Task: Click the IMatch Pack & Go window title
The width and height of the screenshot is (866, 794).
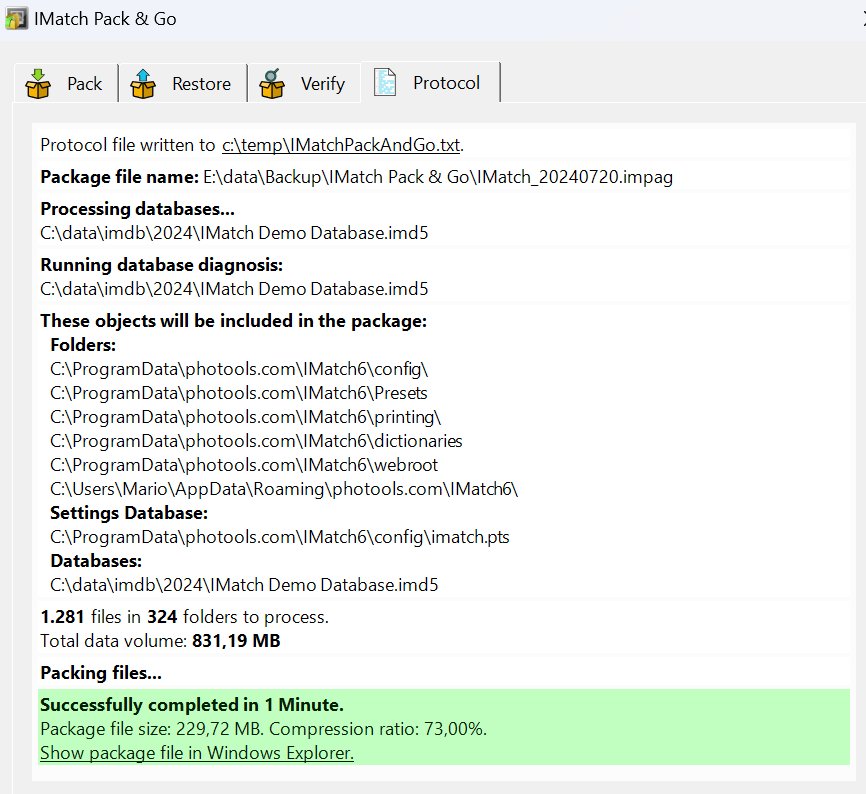Action: coord(105,19)
